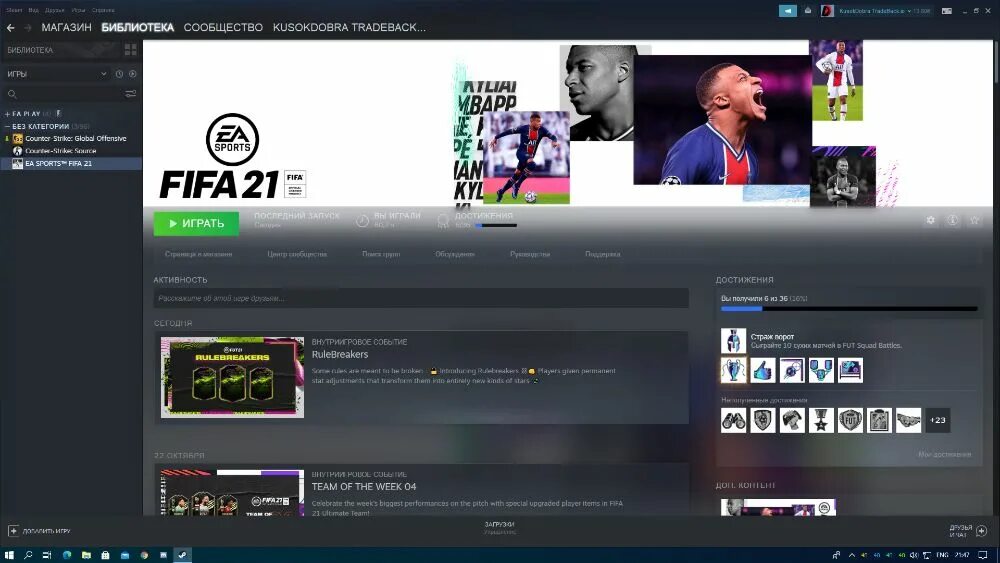Click the user profile avatar
Image resolution: width=1000 pixels, height=563 pixels.
tap(827, 11)
